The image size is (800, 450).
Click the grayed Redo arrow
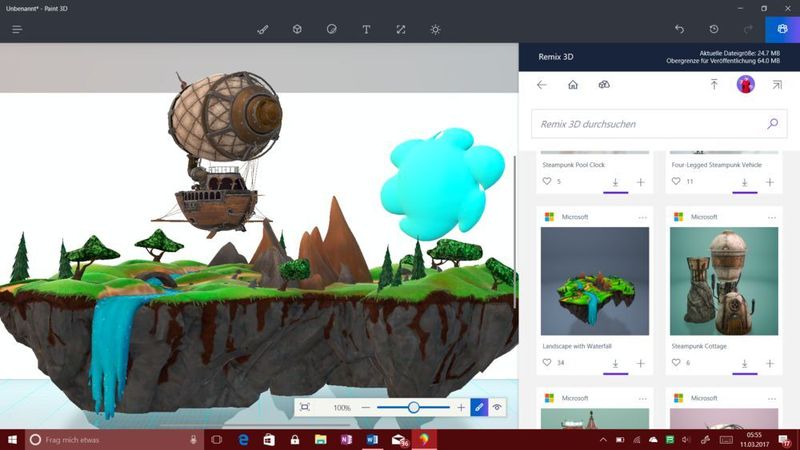[748, 29]
